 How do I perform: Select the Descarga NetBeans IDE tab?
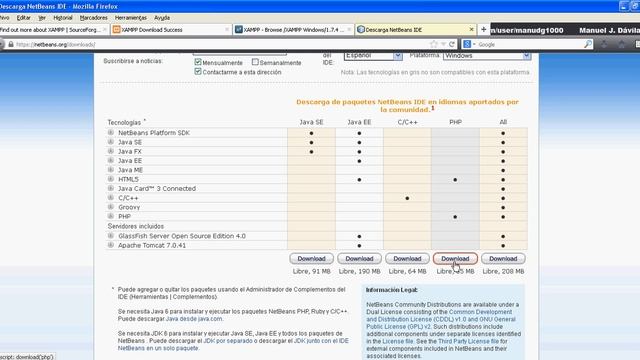pyautogui.click(x=416, y=30)
